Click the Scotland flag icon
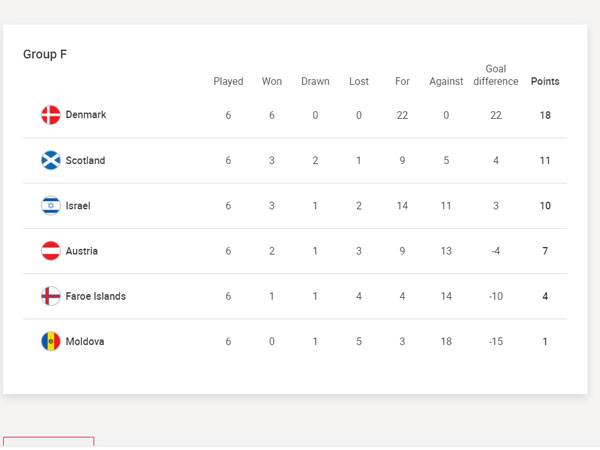Screen dimensions: 600x450 coord(51,160)
